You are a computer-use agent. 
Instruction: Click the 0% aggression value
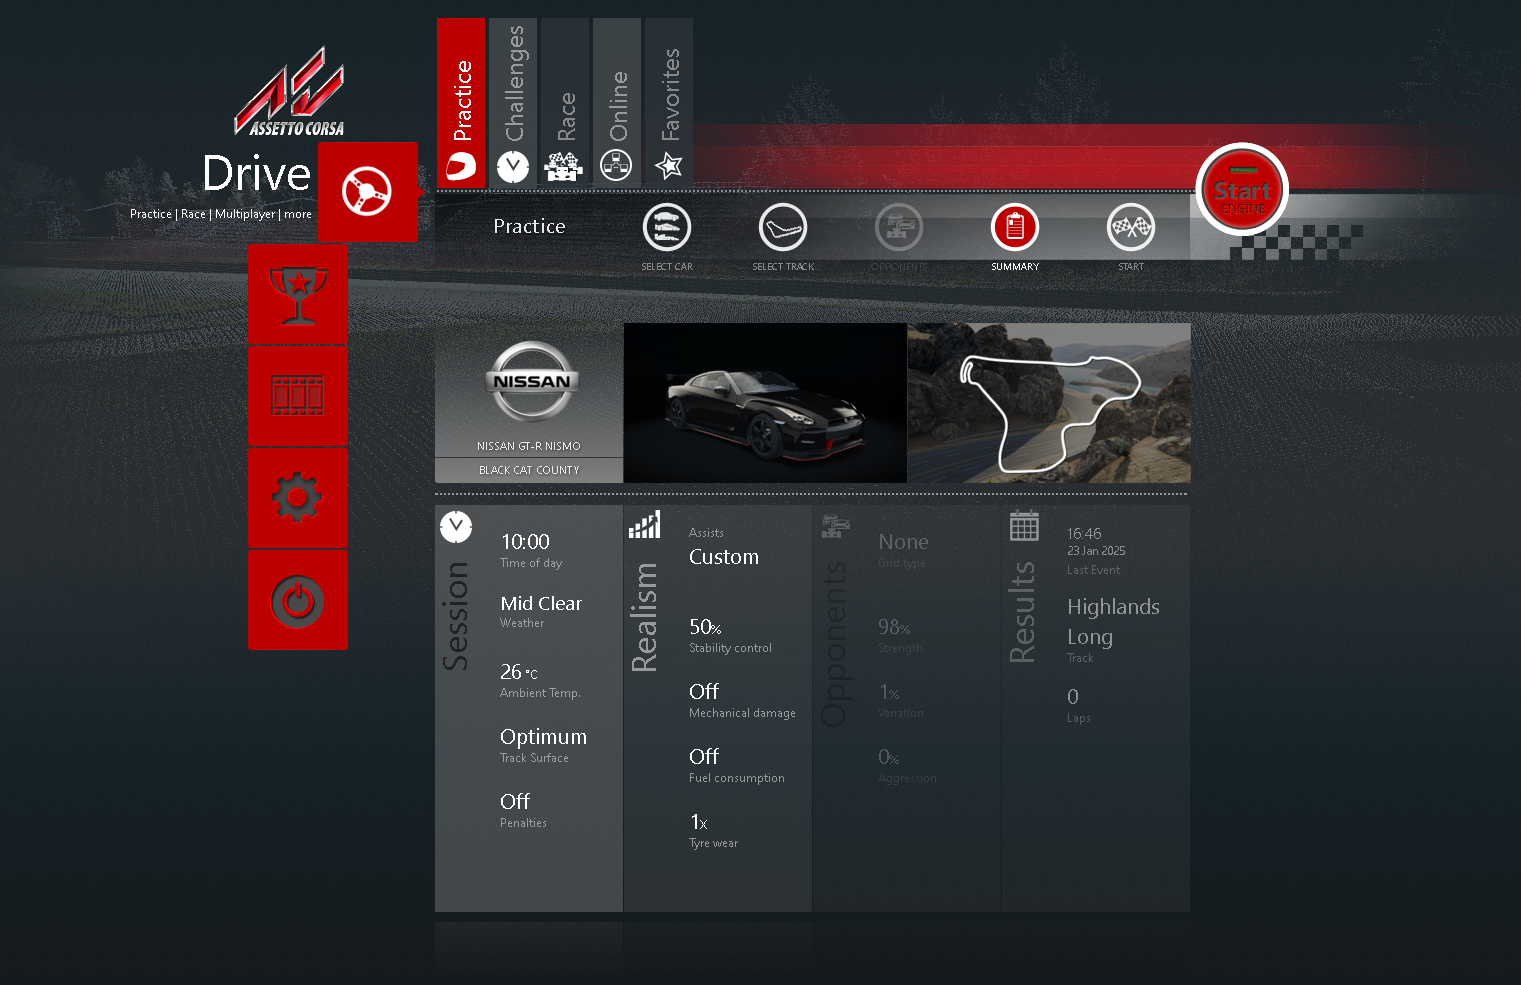point(889,757)
